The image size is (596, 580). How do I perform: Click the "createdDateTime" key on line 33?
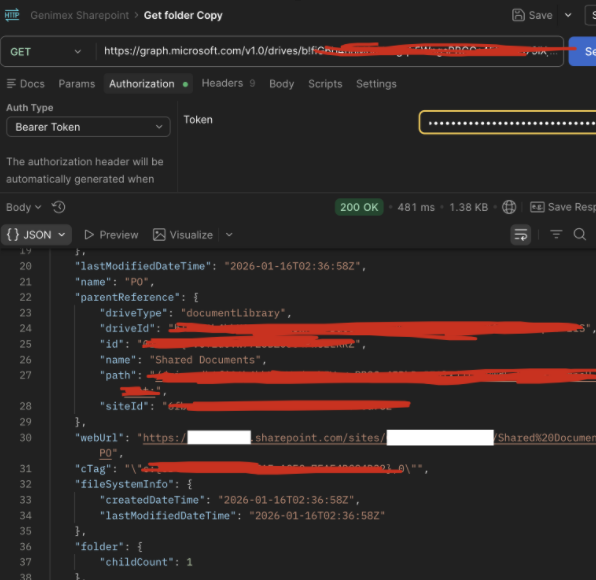click(x=152, y=500)
